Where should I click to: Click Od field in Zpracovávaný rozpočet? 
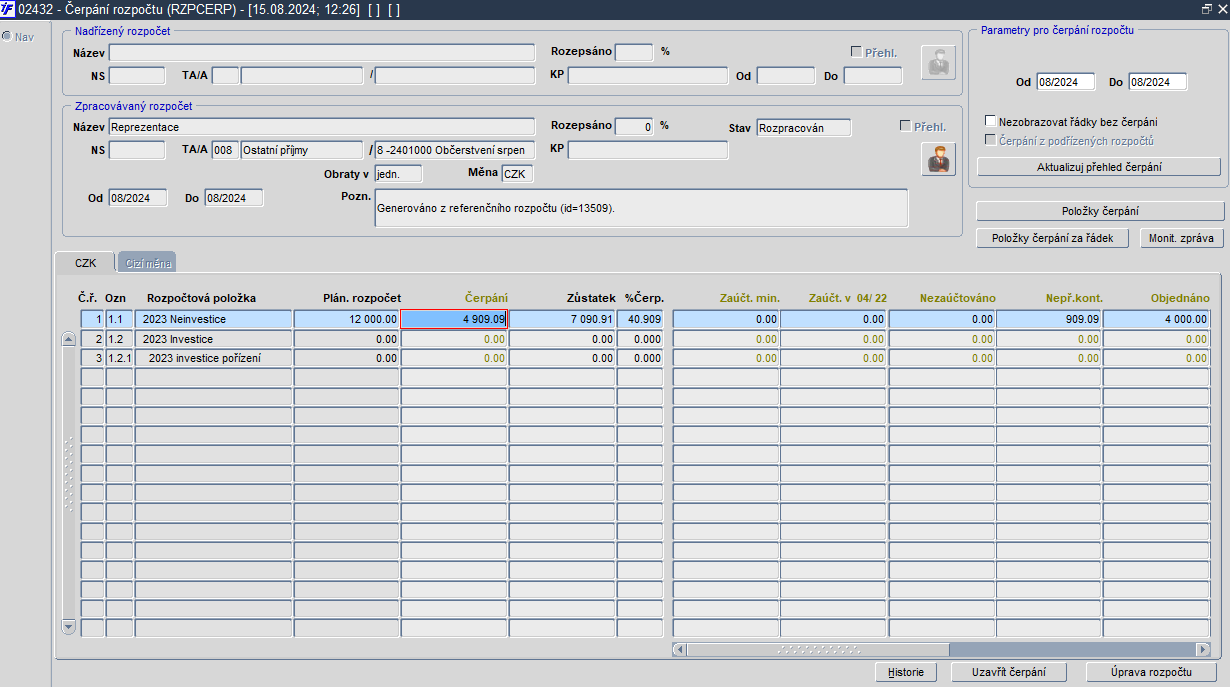(x=137, y=198)
